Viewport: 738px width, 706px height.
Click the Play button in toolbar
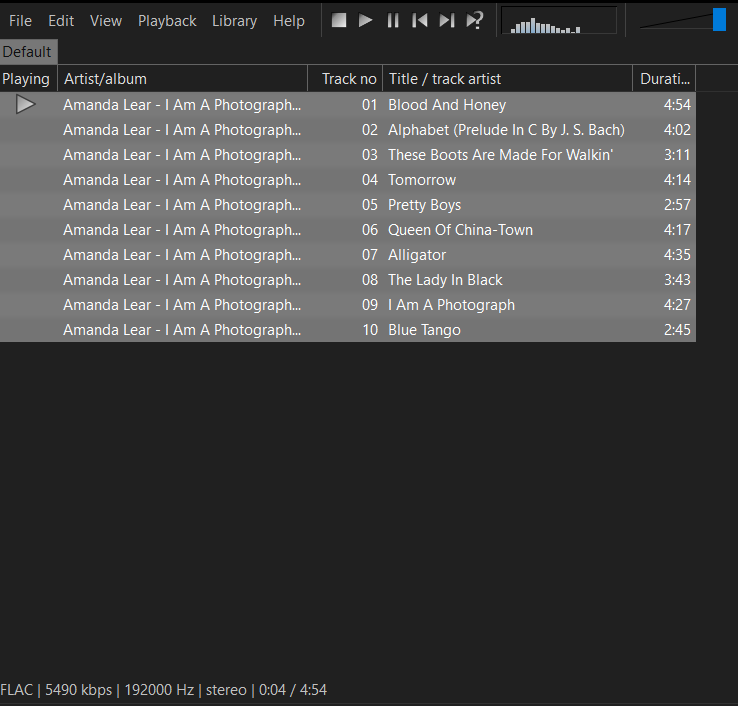(366, 20)
